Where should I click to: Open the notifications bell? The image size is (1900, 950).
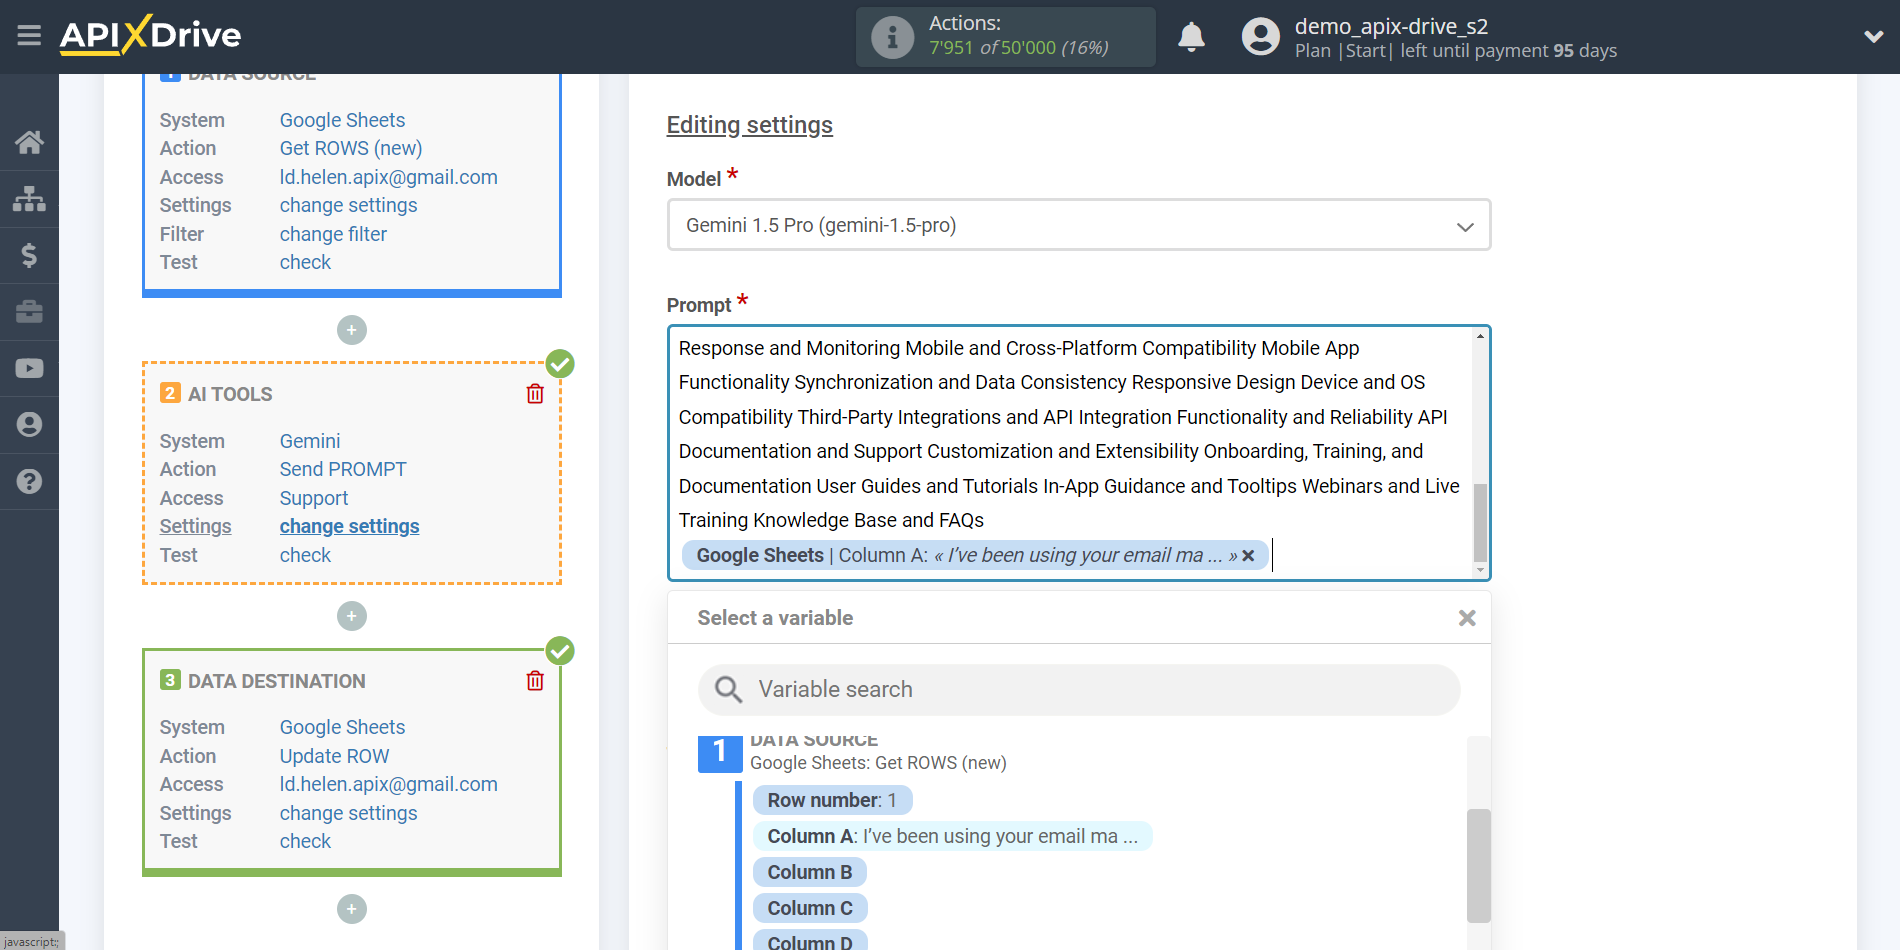[1191, 37]
